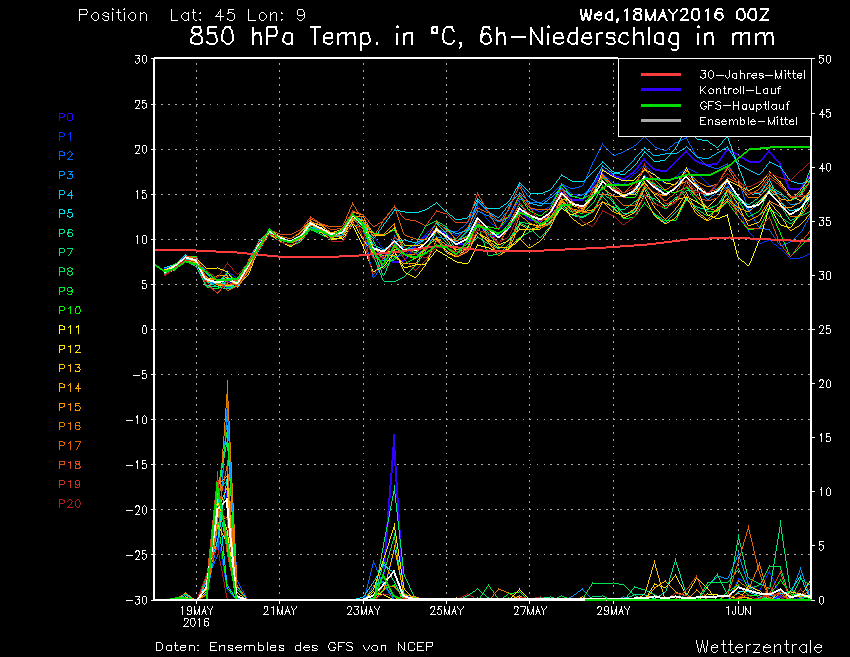Click the P7 member label

pyautogui.click(x=66, y=252)
